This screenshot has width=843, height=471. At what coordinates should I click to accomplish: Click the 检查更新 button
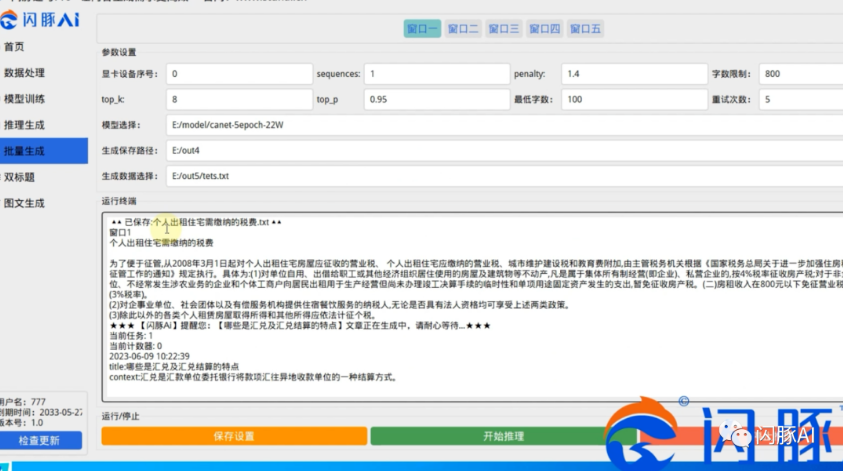coord(41,441)
